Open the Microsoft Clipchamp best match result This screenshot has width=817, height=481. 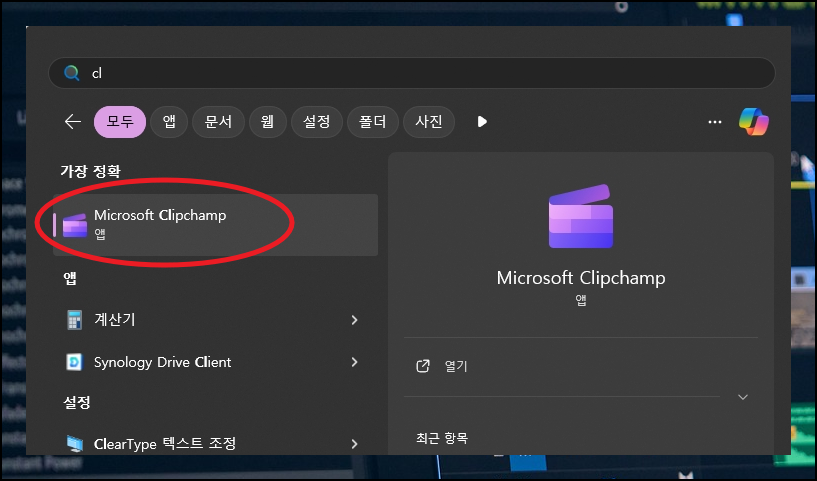tap(216, 225)
